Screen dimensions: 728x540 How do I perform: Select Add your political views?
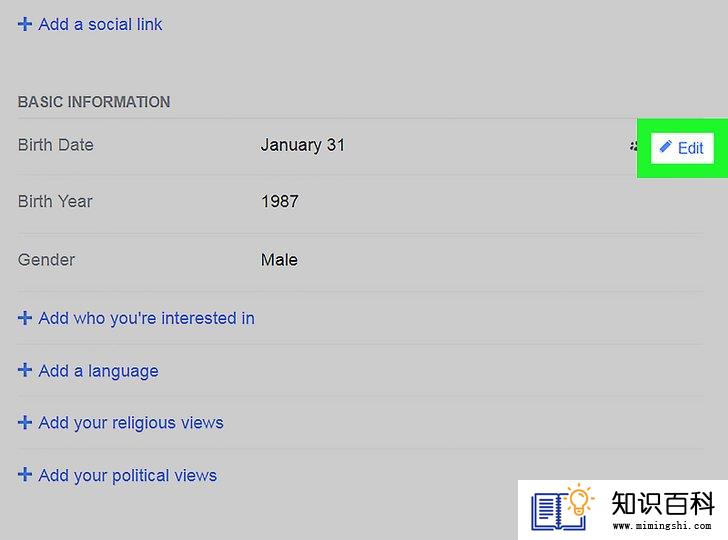127,476
